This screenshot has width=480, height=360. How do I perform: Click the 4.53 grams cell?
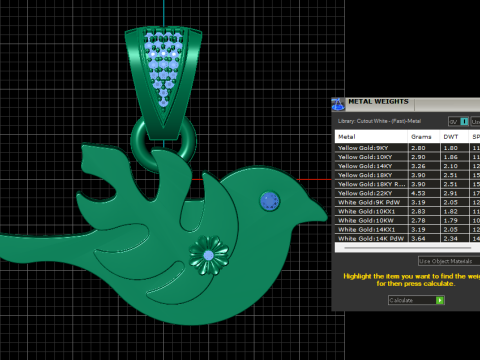coord(424,193)
